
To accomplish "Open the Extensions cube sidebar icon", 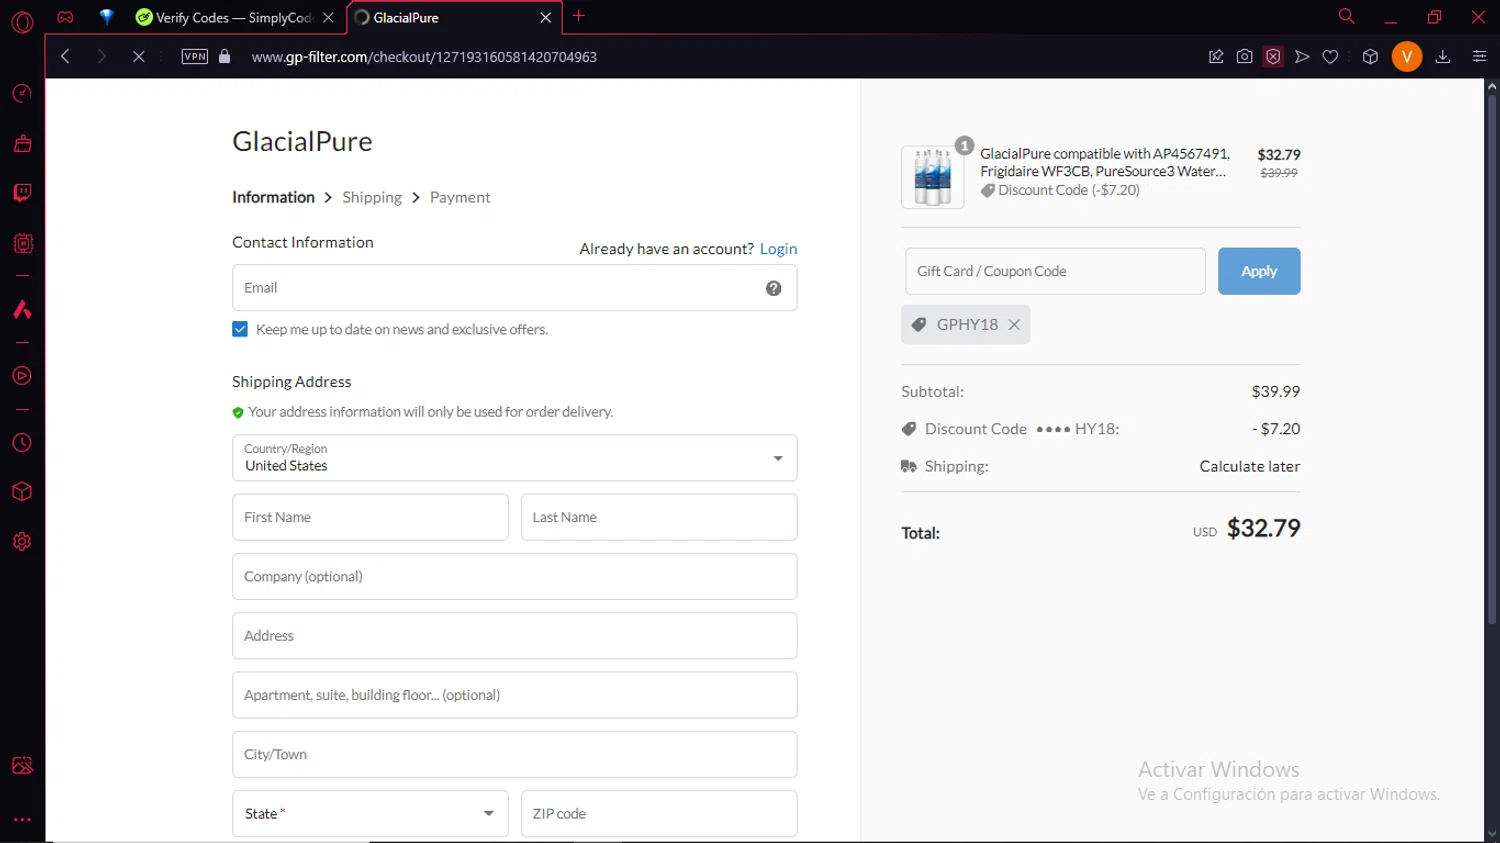I will point(22,492).
